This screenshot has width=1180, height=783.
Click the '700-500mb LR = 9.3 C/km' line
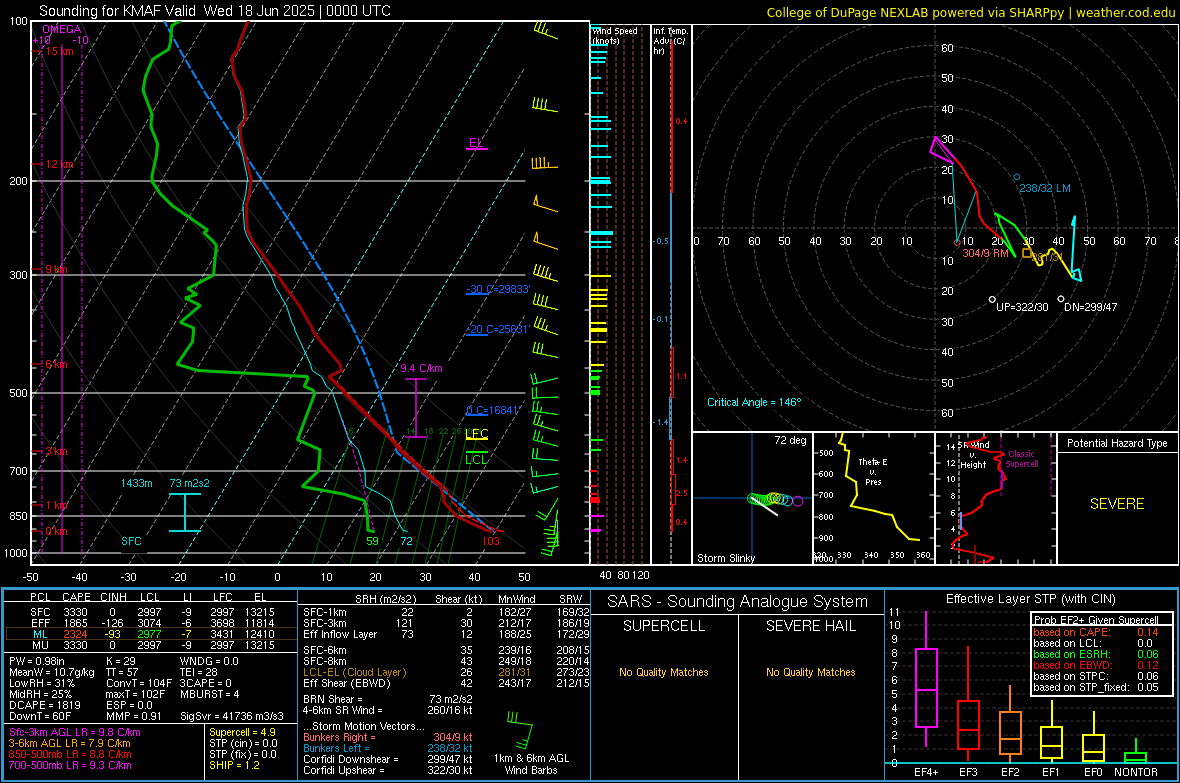(x=69, y=765)
